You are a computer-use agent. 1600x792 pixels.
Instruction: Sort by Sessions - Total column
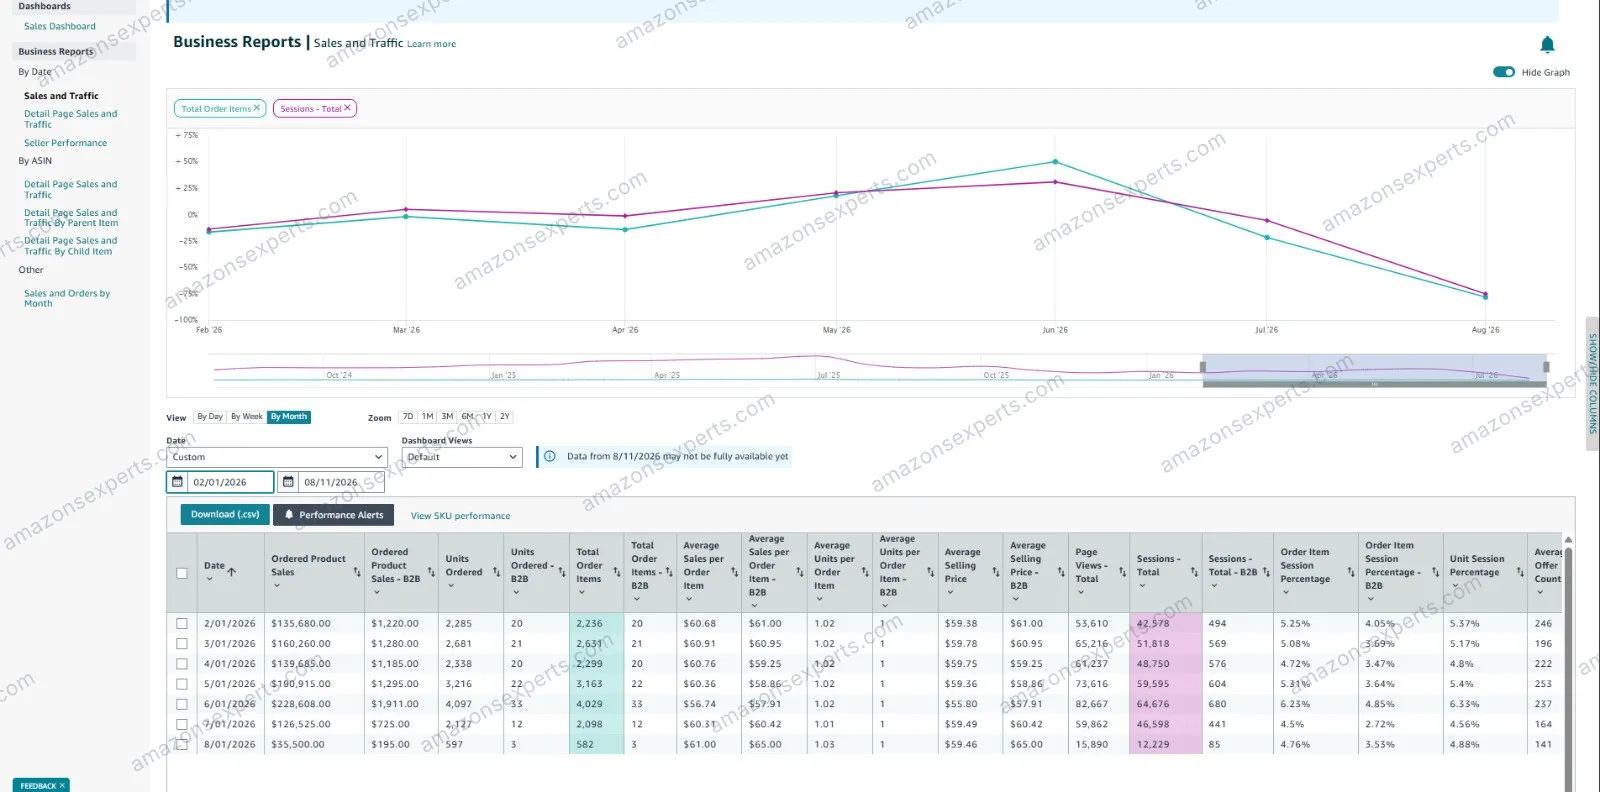coord(1194,572)
